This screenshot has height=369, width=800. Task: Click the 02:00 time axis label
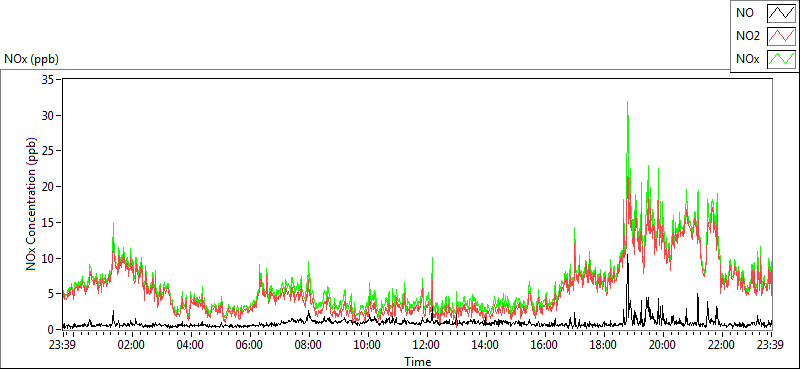point(132,344)
